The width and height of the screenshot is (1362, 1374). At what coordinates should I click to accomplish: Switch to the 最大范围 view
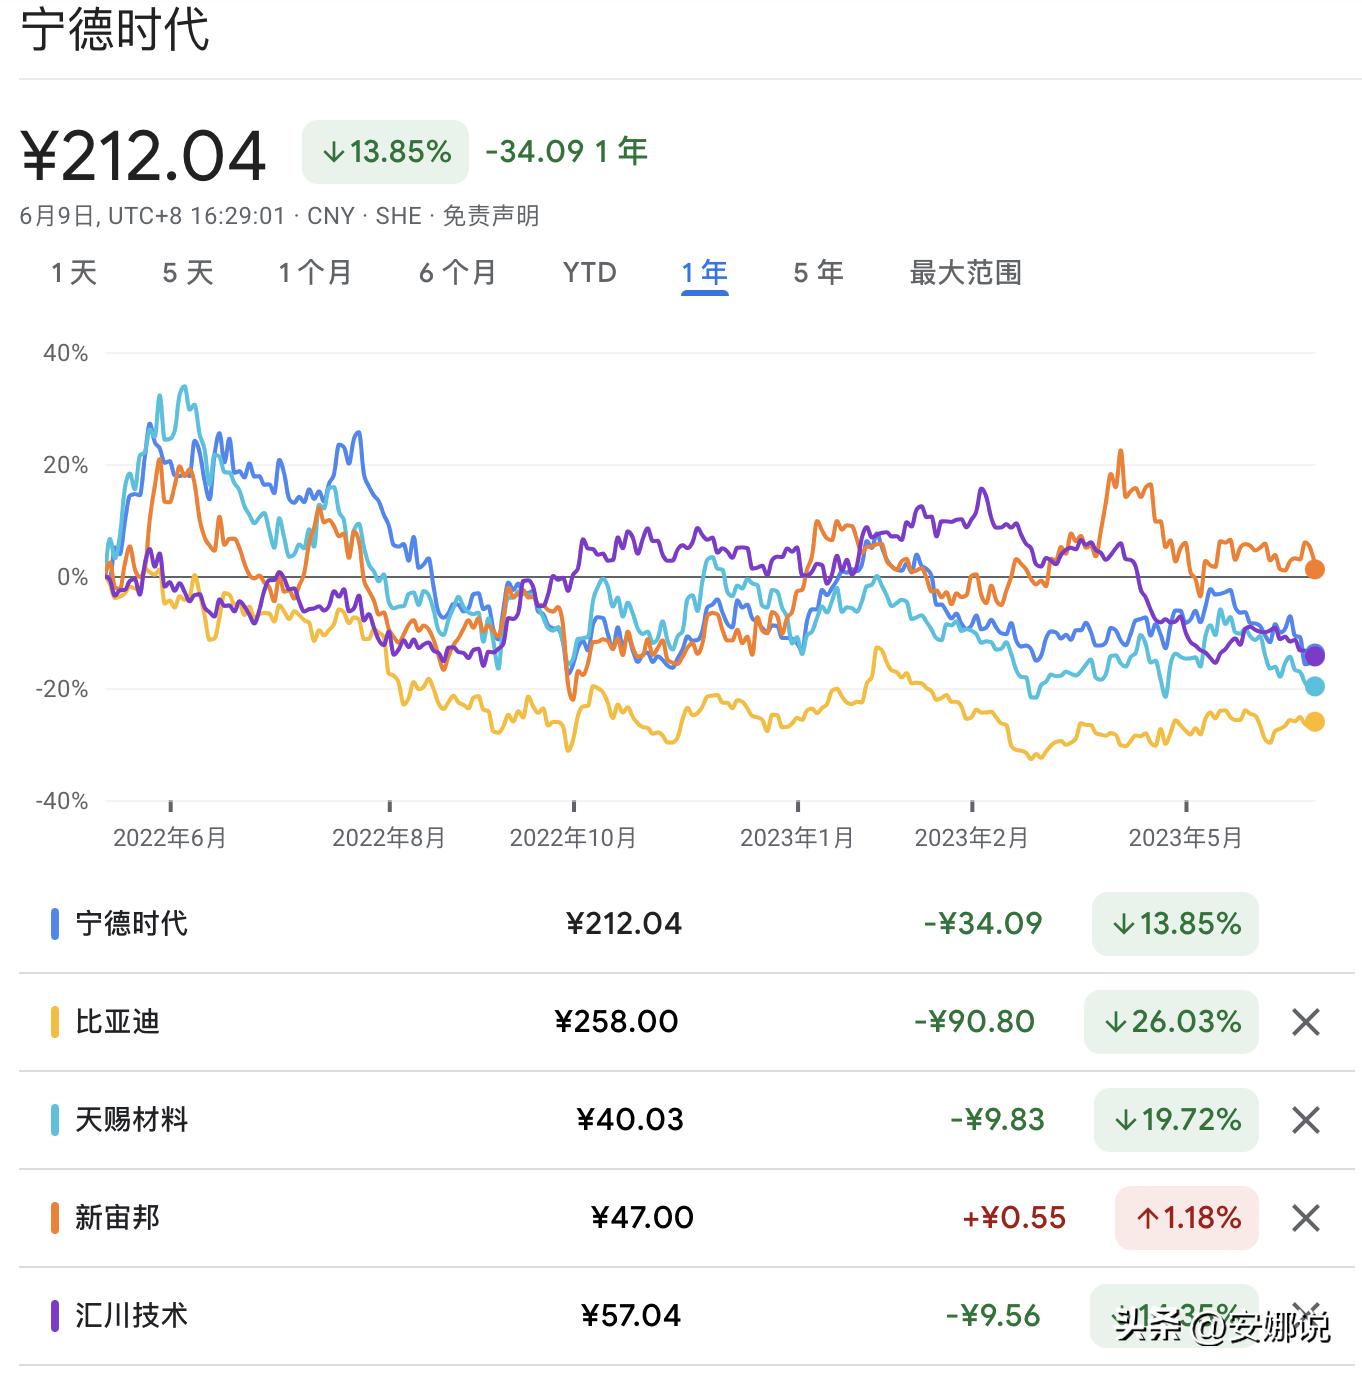pos(965,272)
